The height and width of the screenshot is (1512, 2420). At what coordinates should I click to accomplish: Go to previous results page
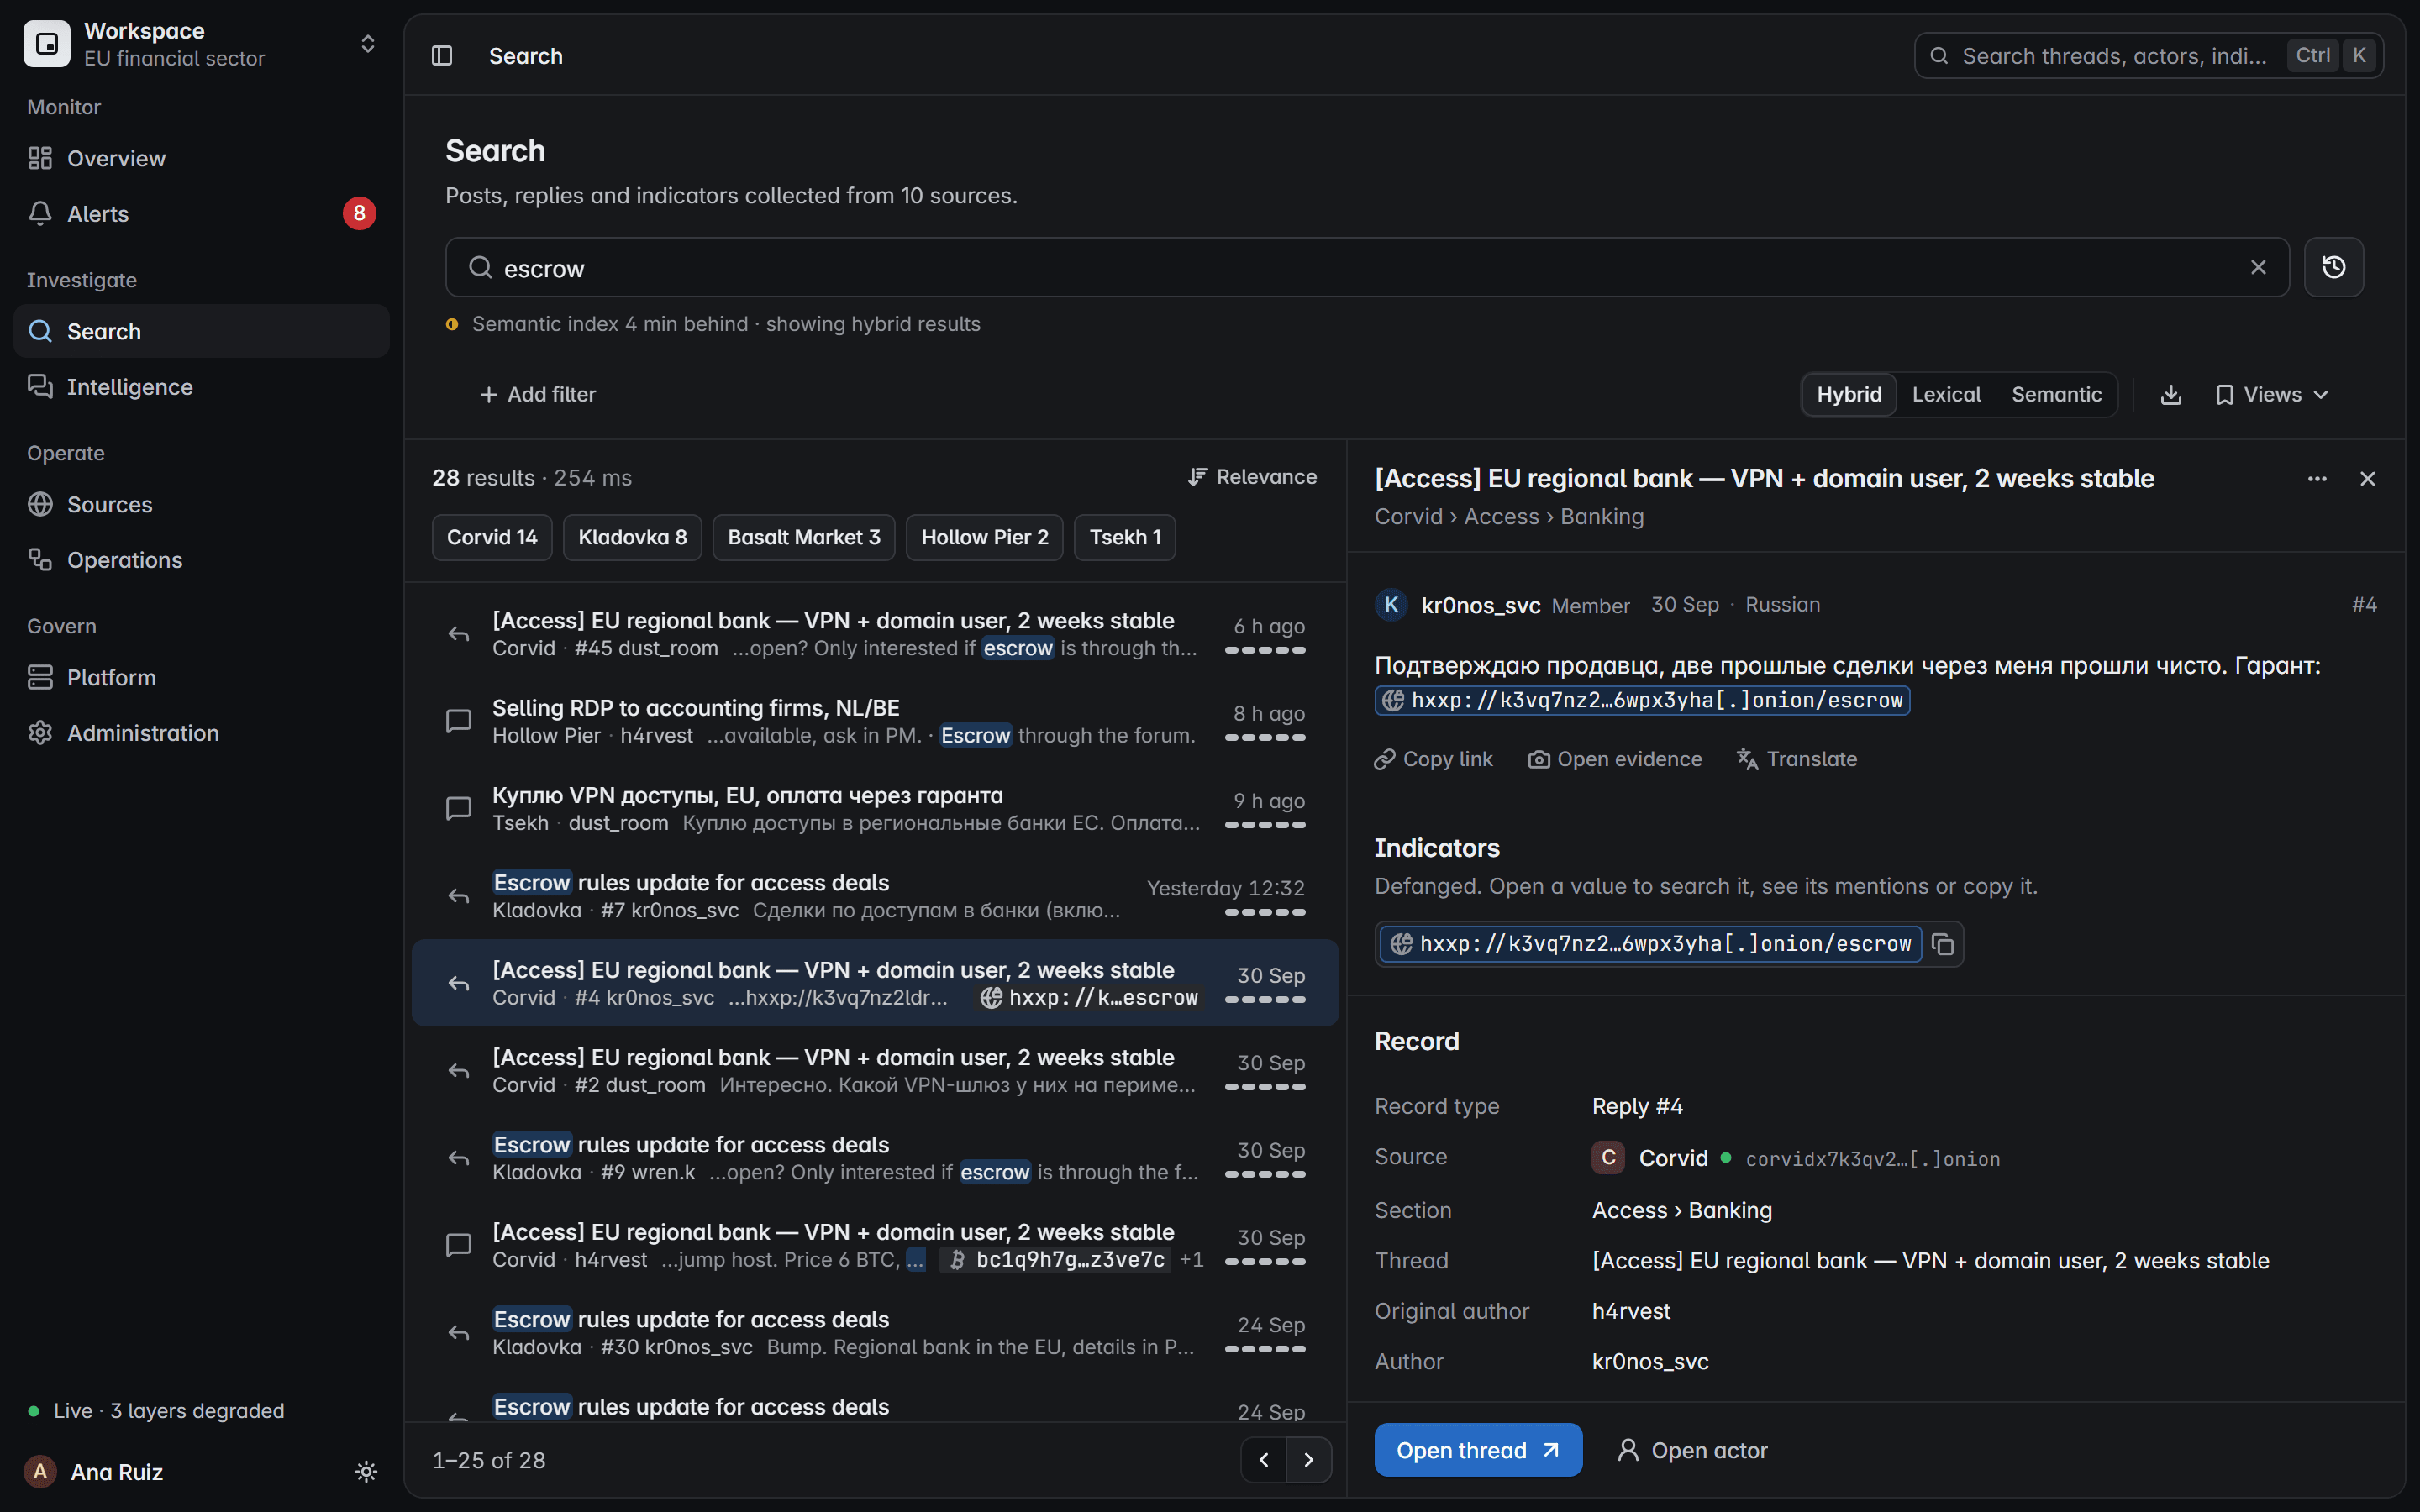(1264, 1460)
